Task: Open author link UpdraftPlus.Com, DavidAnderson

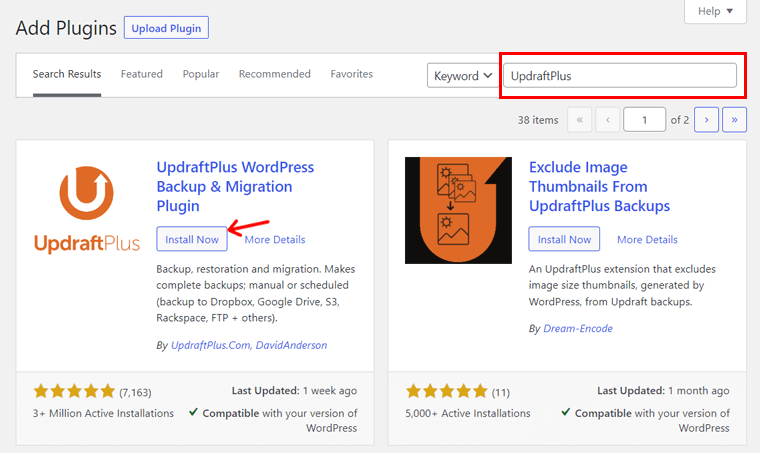Action: (249, 345)
